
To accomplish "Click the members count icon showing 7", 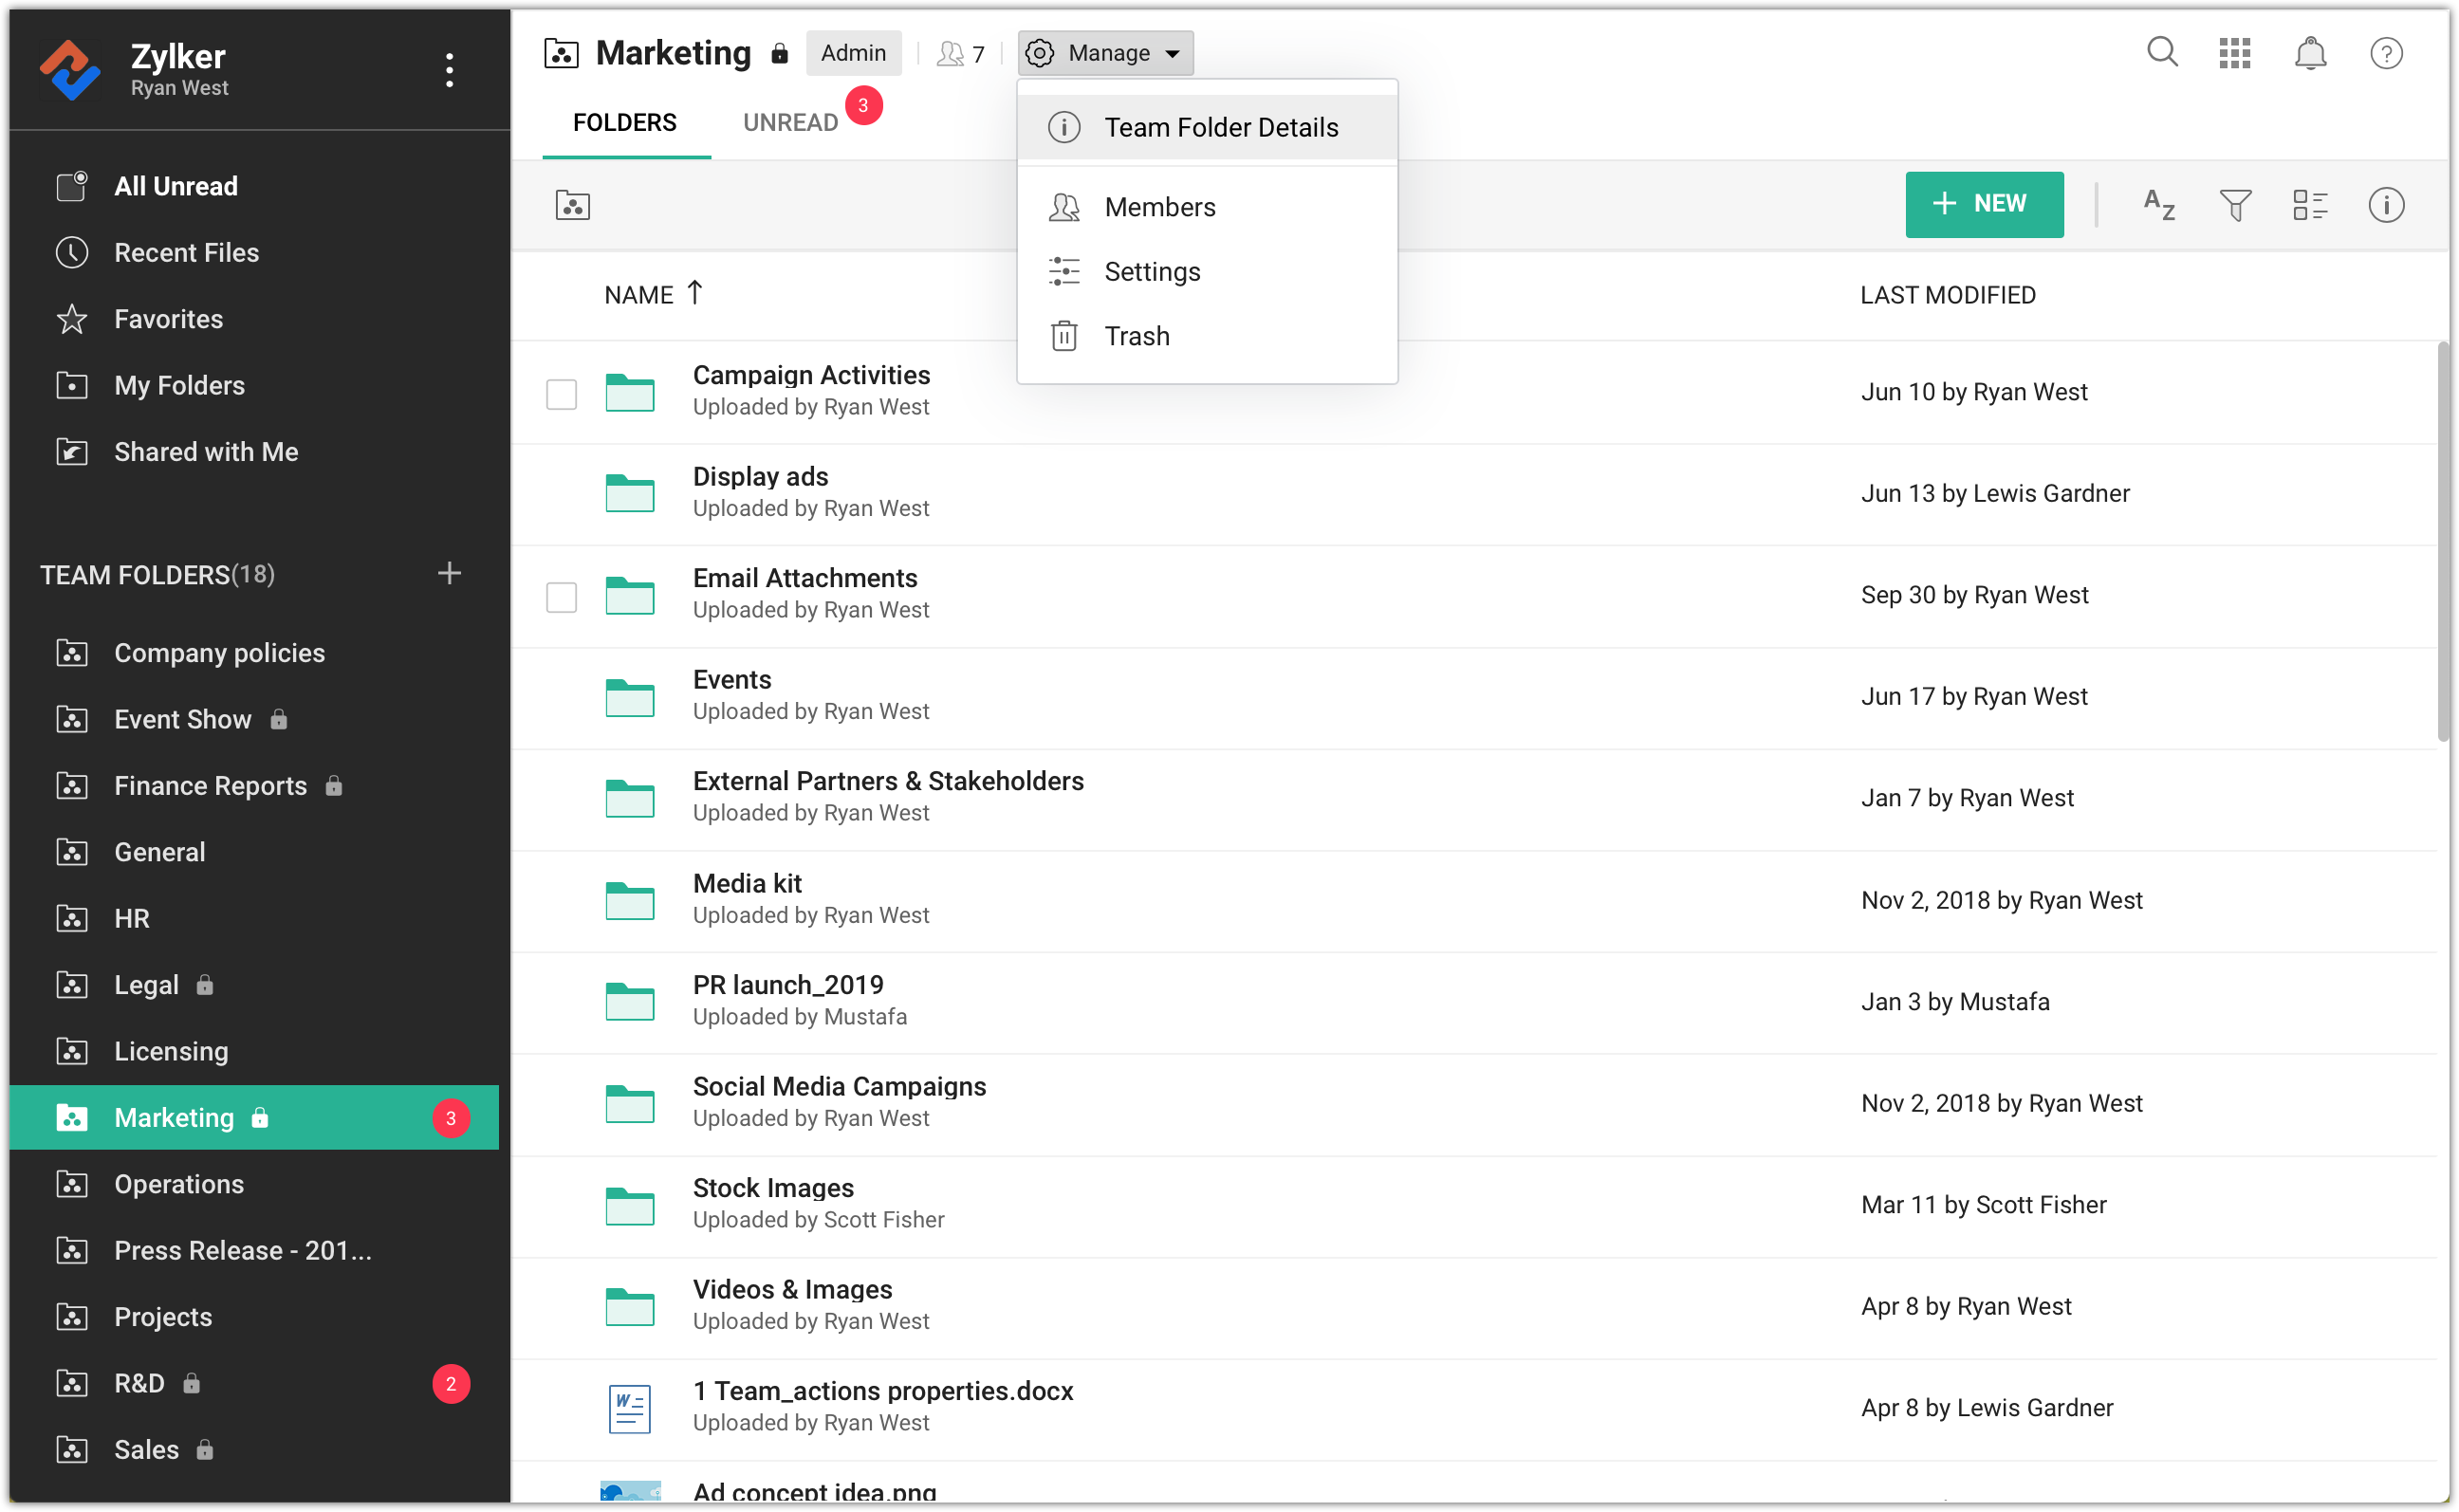I will coord(960,54).
